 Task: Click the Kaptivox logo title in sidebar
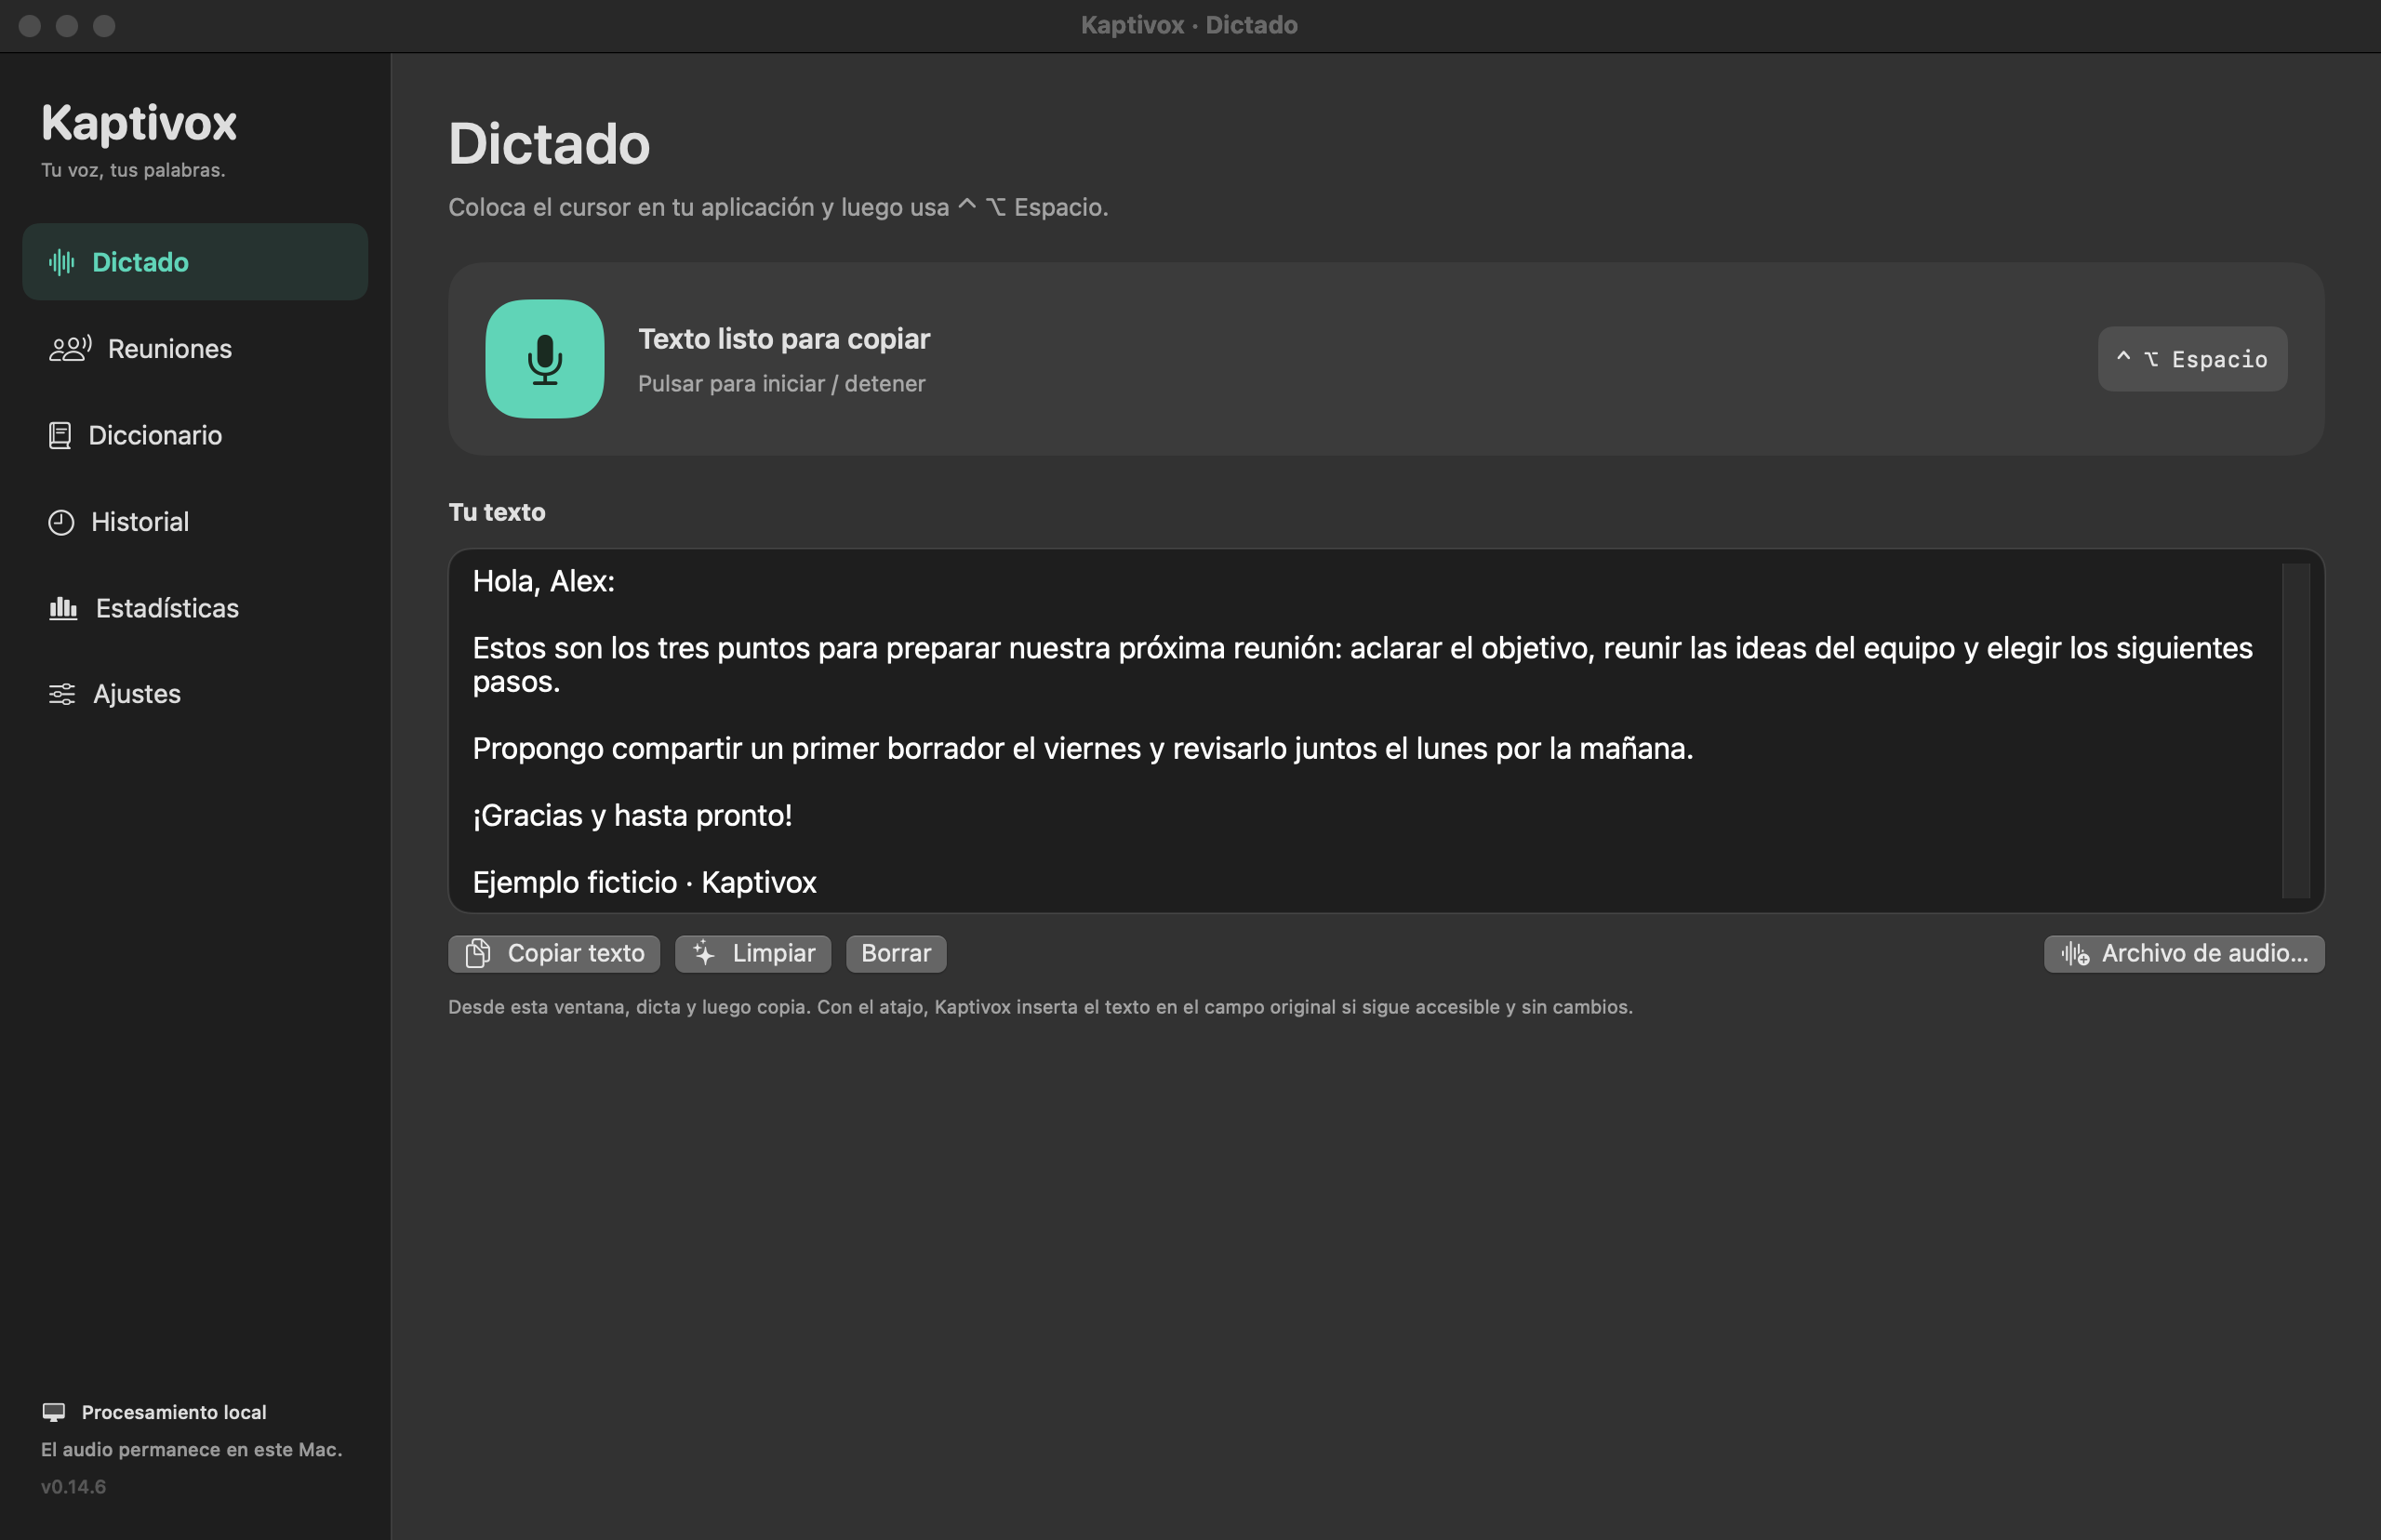(139, 123)
